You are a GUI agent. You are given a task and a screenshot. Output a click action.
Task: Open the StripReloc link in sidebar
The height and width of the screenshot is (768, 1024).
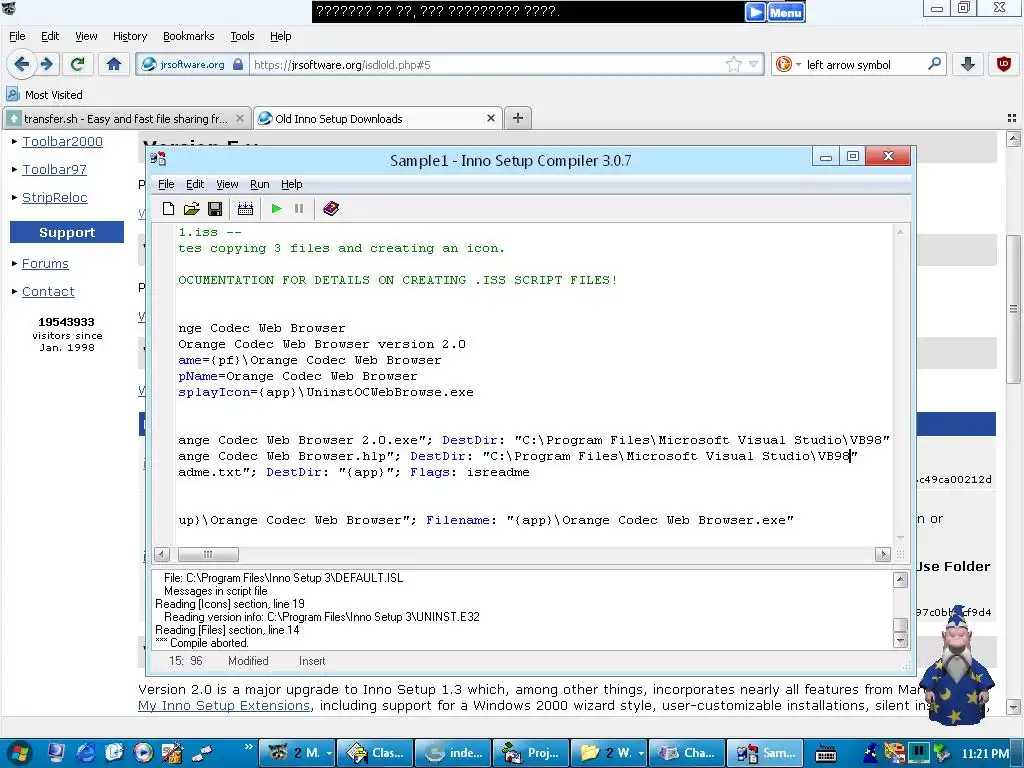55,198
